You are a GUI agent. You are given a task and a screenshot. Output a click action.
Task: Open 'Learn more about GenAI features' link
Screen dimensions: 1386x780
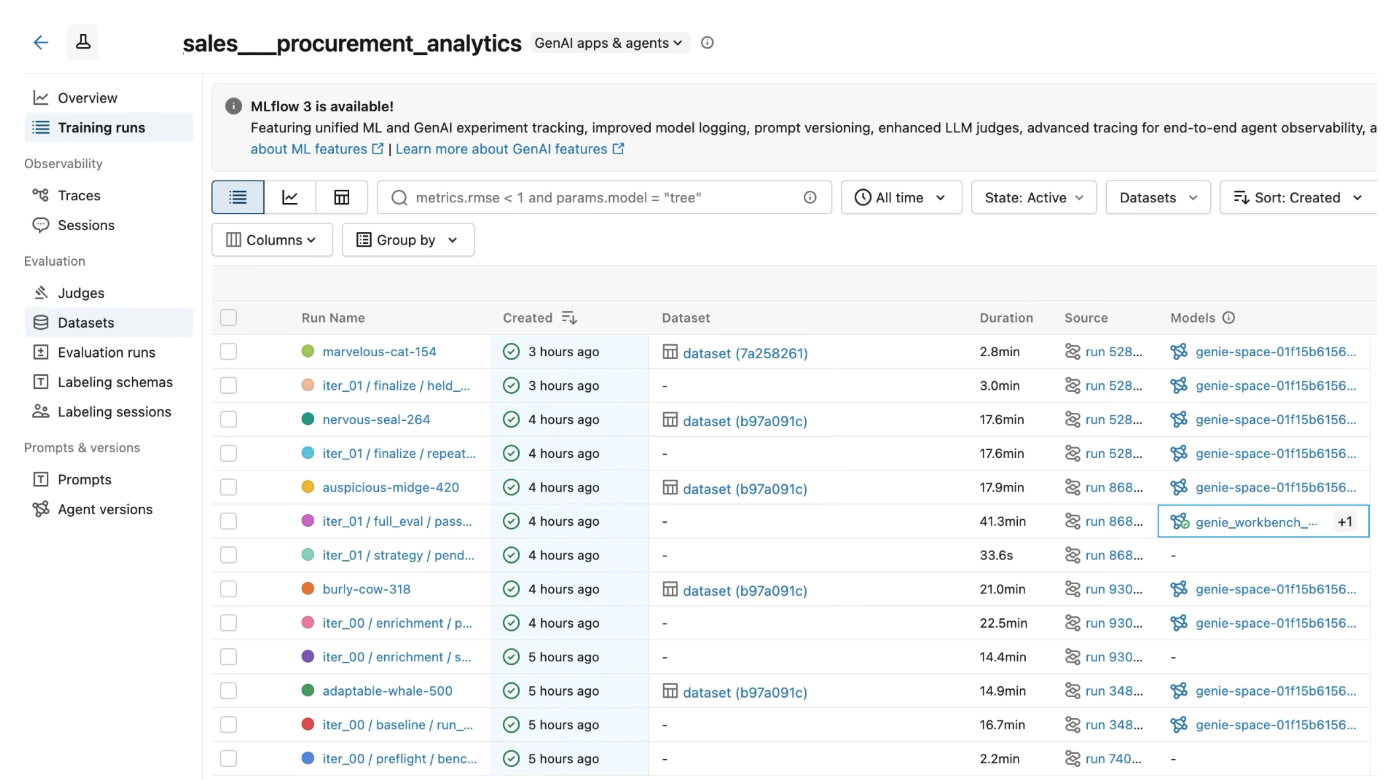pos(502,149)
